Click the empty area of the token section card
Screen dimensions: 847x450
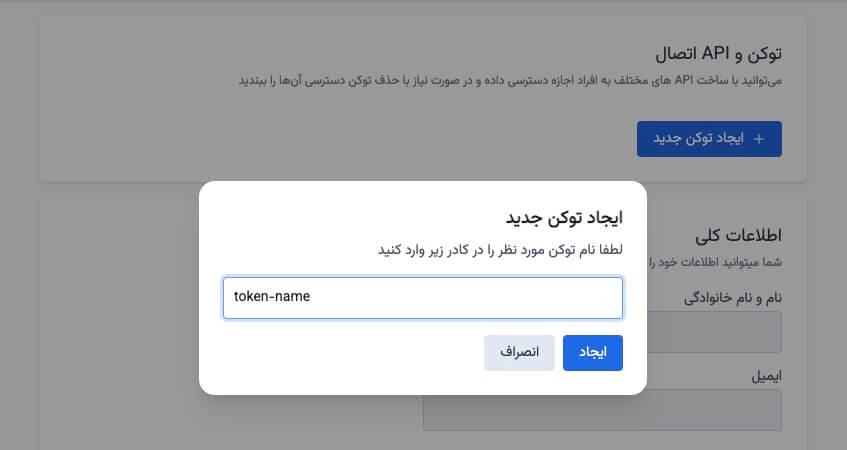pyautogui.click(x=300, y=140)
